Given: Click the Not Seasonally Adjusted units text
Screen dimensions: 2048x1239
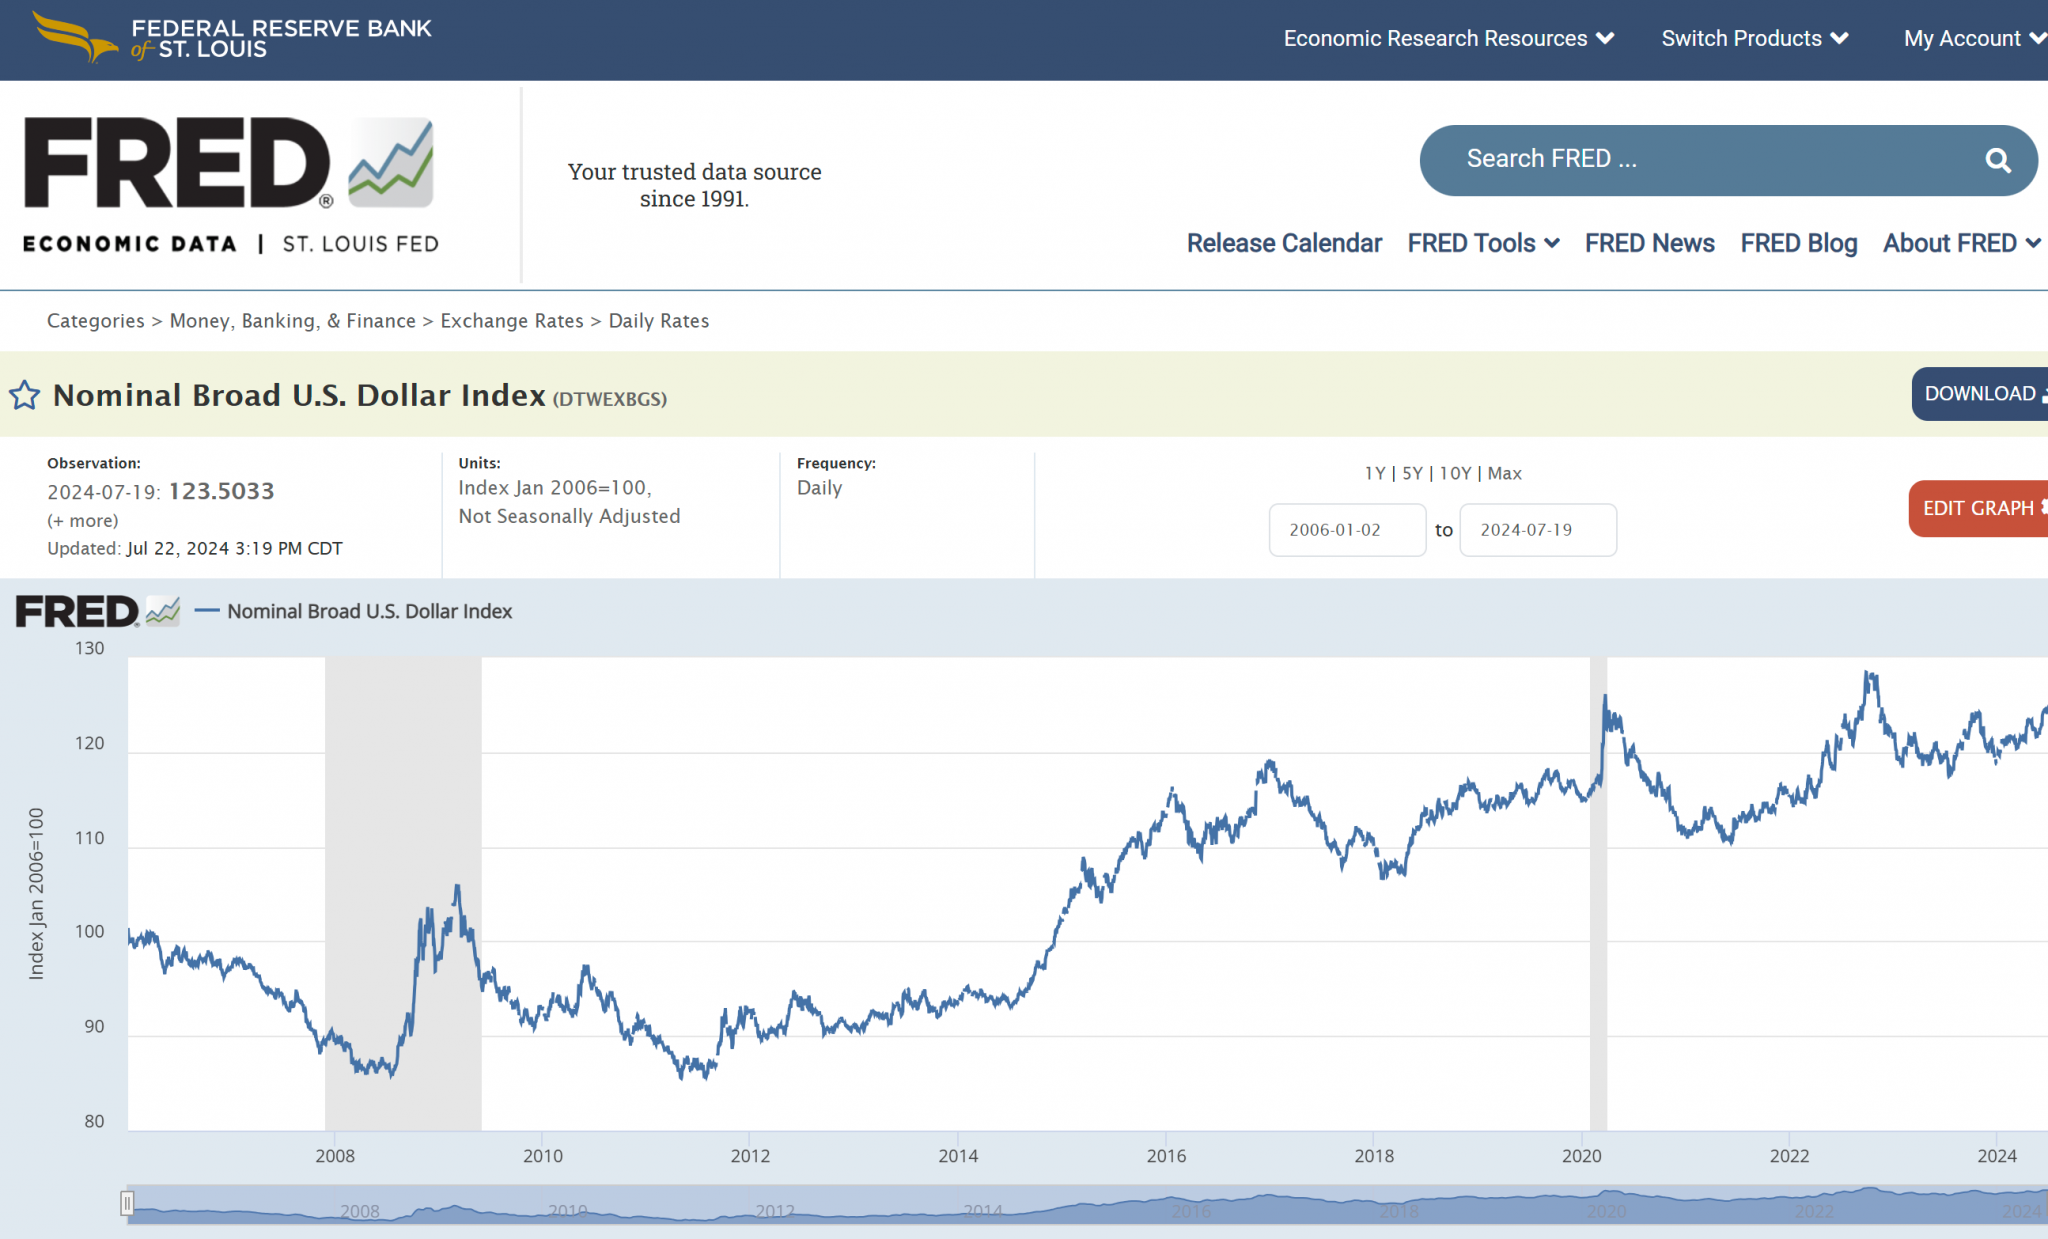Looking at the screenshot, I should click(569, 516).
